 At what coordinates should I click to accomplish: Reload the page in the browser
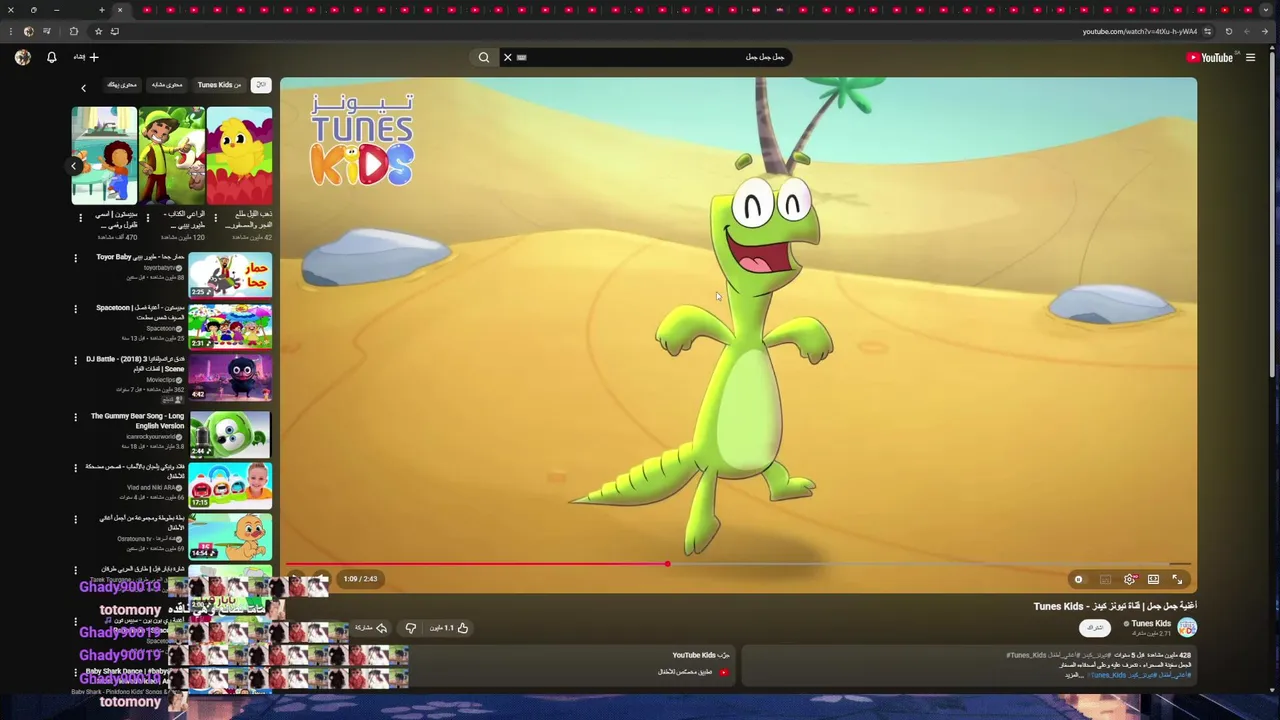click(1229, 31)
